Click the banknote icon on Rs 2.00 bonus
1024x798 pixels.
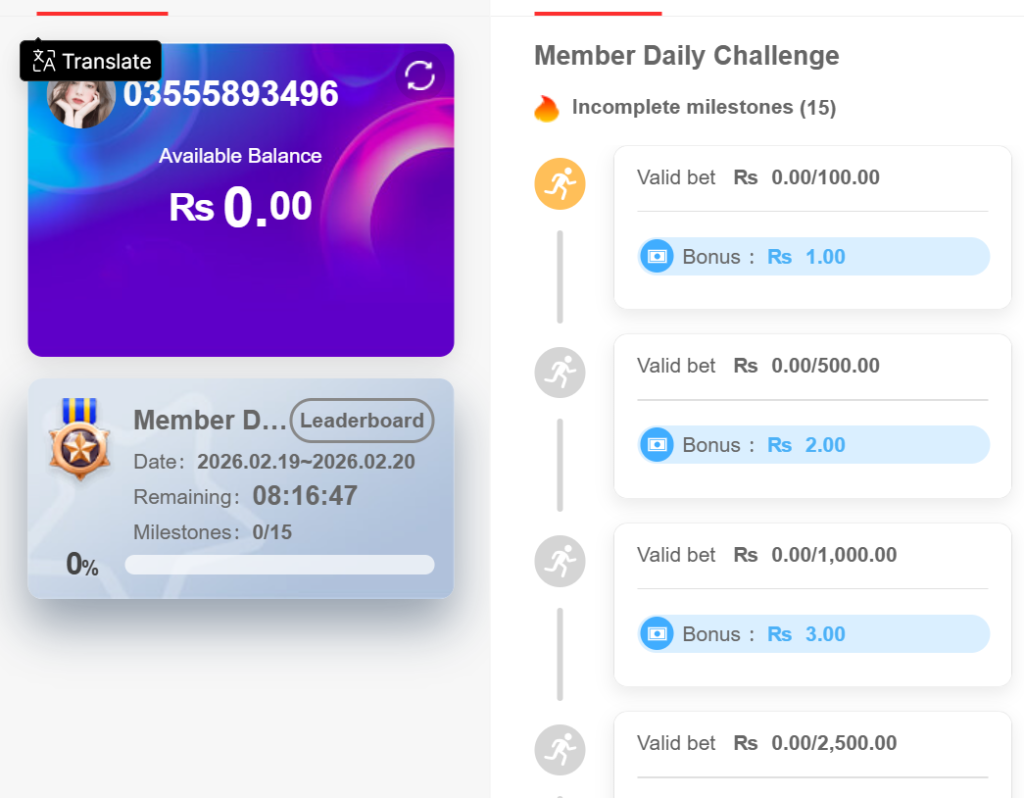tap(657, 445)
